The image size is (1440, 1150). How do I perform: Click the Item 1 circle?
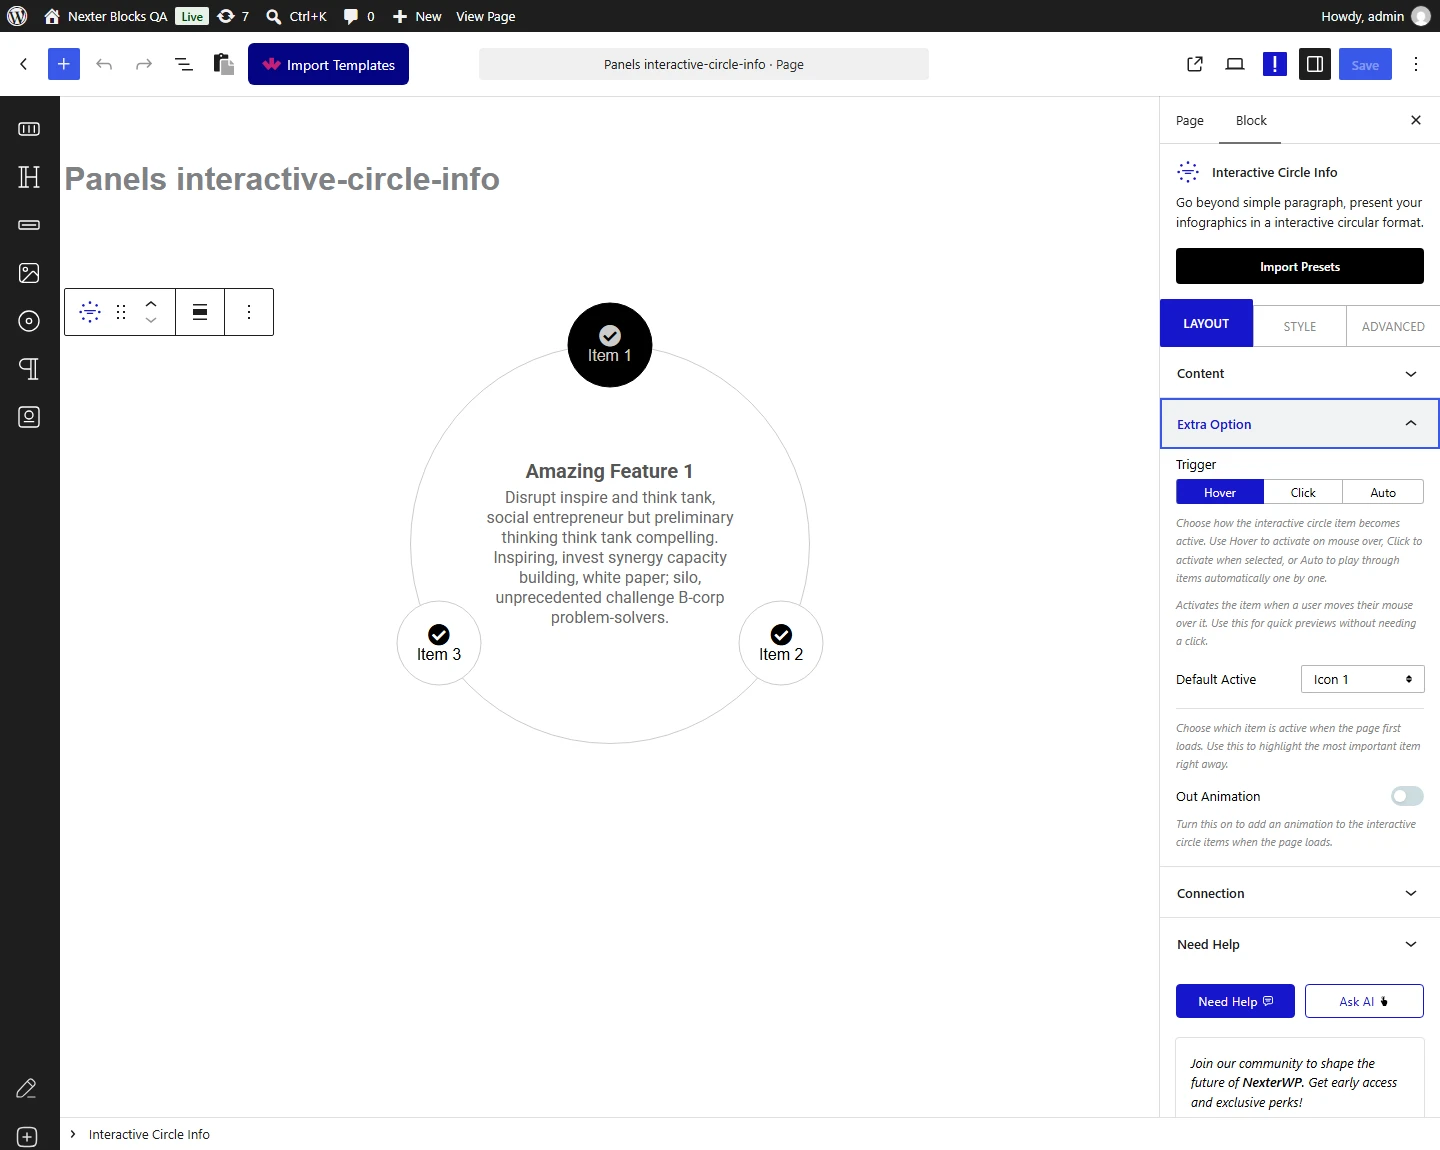610,345
